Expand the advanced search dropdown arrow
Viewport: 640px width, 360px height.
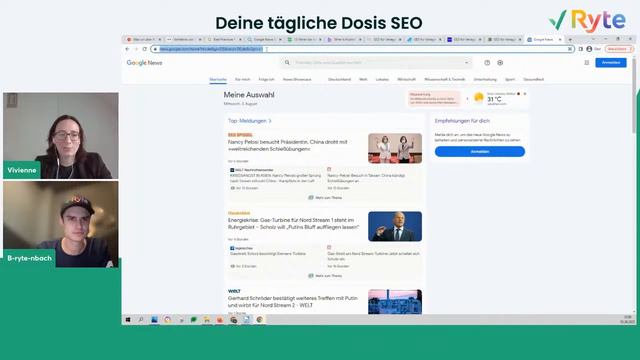pos(467,63)
